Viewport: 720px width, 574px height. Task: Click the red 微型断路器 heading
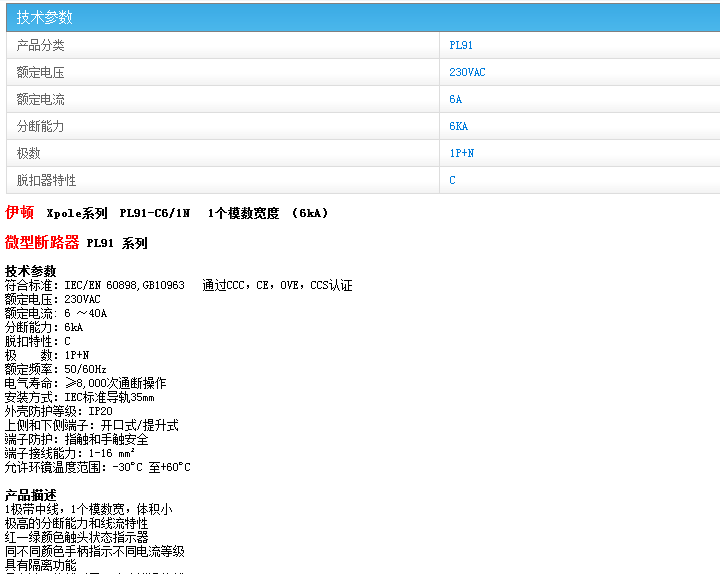(x=42, y=242)
